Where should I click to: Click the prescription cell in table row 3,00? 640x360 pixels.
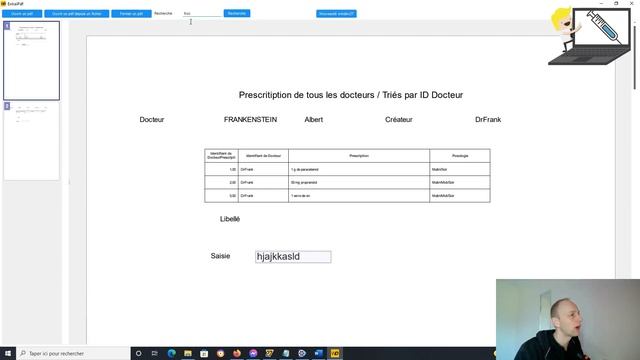pyautogui.click(x=359, y=196)
